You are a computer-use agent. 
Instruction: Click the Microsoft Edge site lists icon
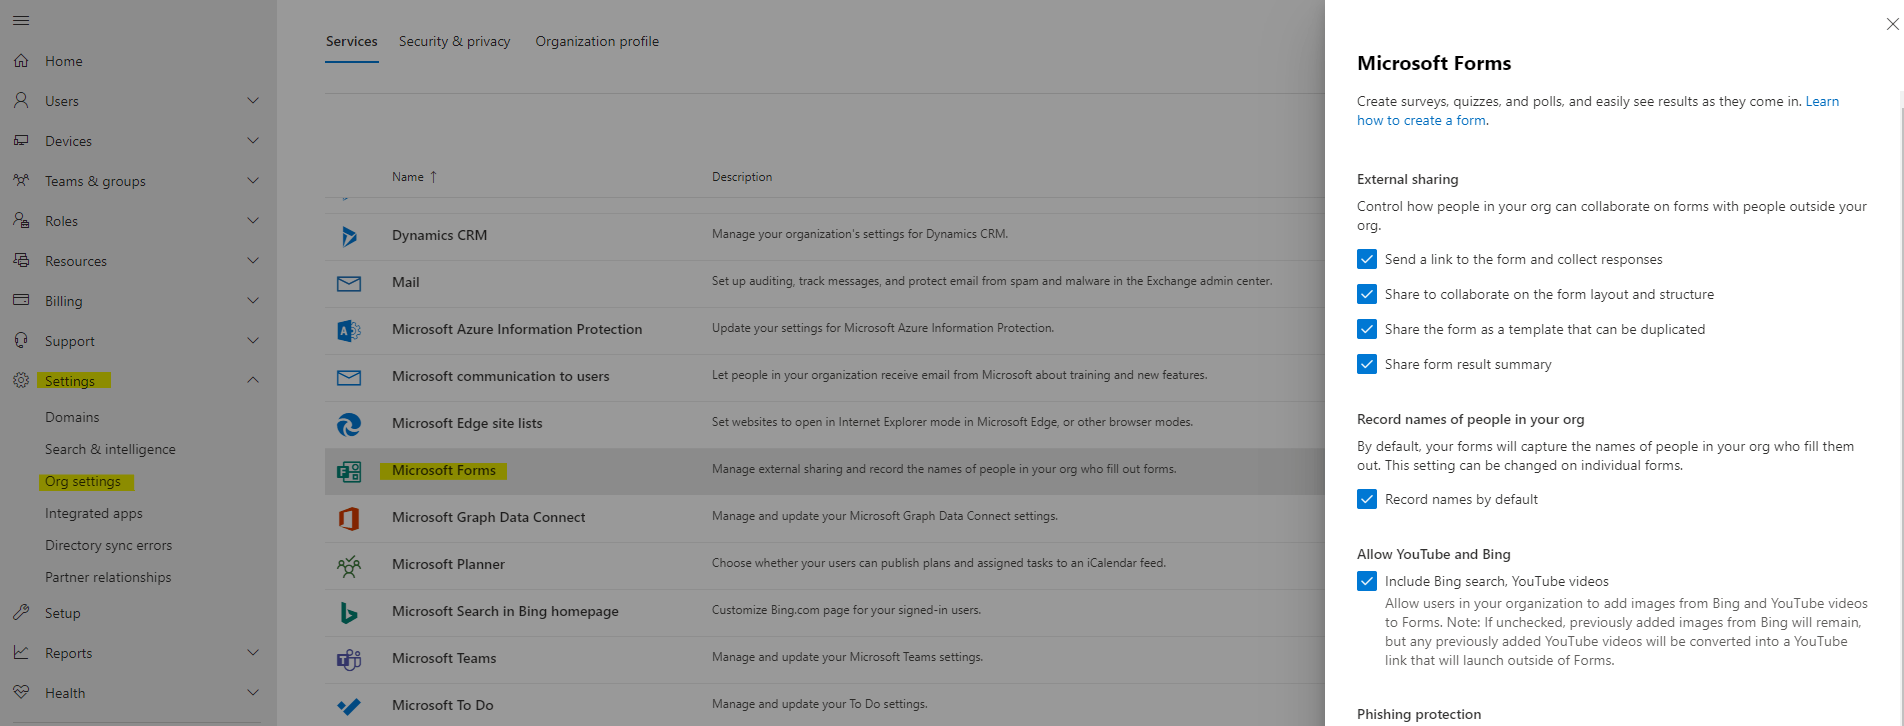349,424
